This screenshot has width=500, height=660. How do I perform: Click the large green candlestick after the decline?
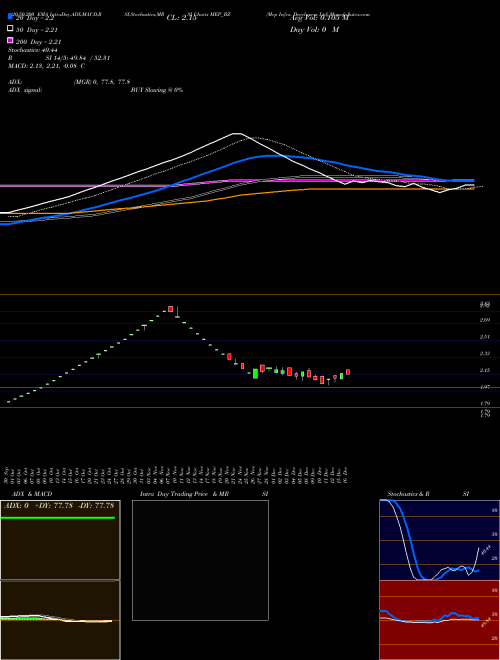(255, 373)
